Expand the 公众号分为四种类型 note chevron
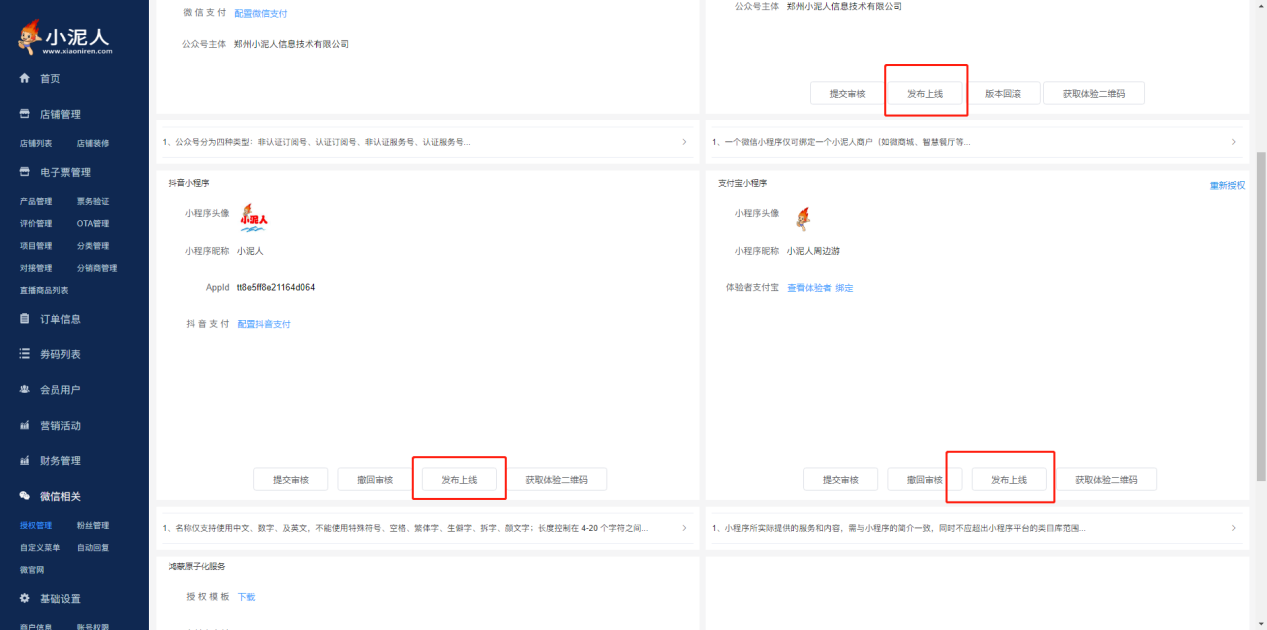The image size is (1267, 630). pyautogui.click(x=684, y=142)
